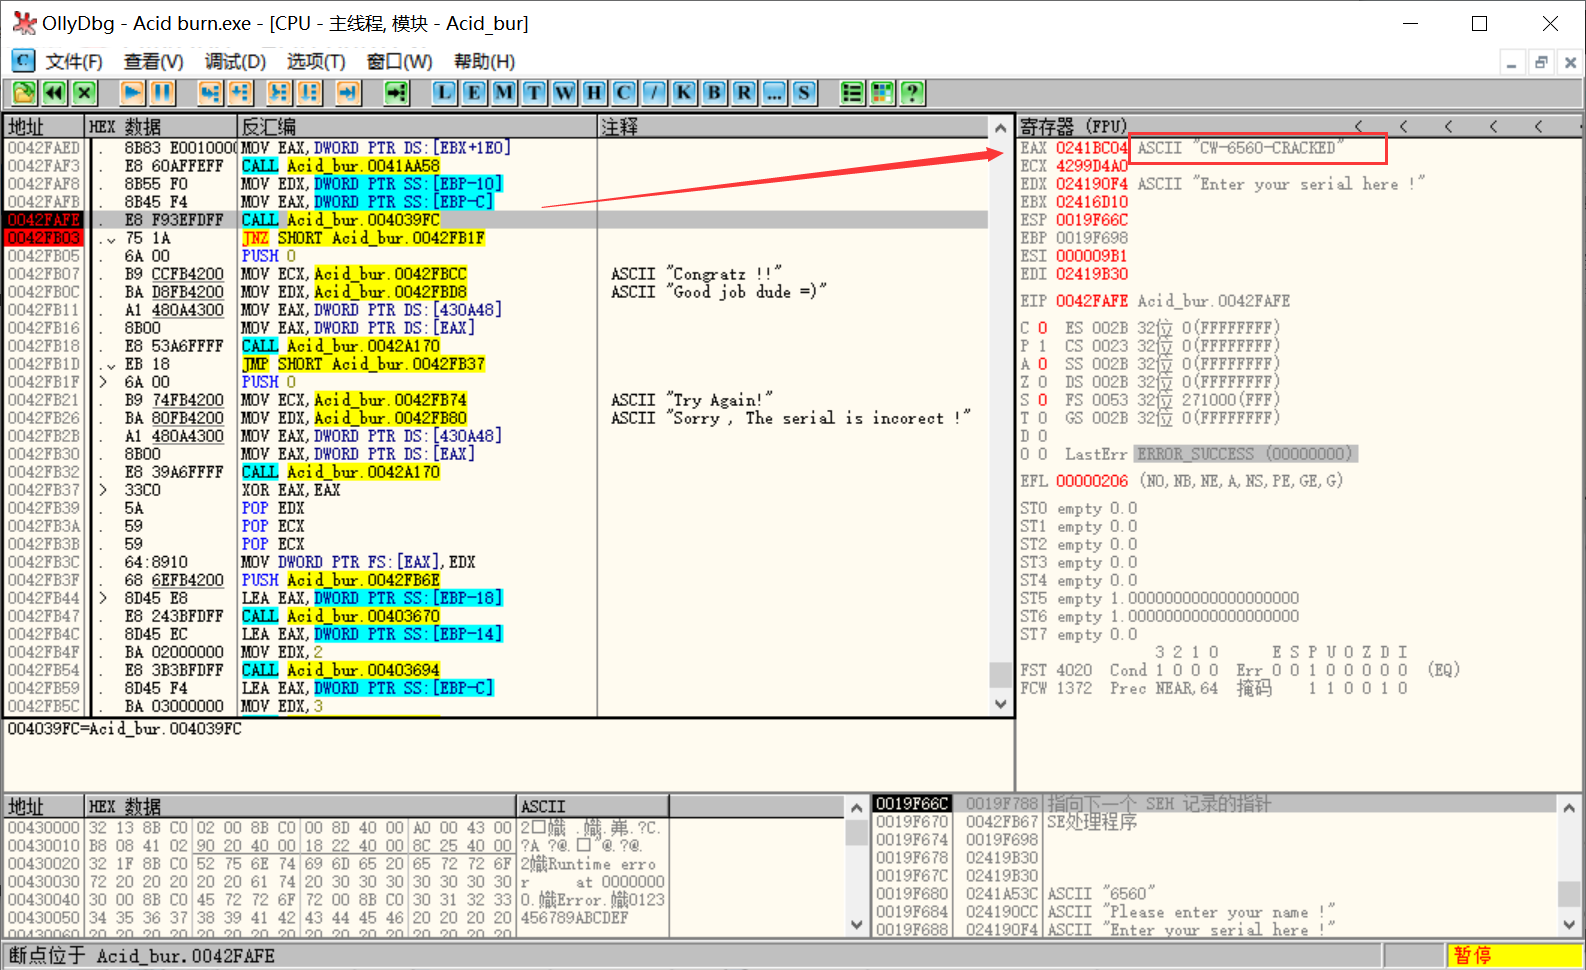Open a file with the Open toolbar icon
Screen dimensions: 1586x970
(24, 93)
